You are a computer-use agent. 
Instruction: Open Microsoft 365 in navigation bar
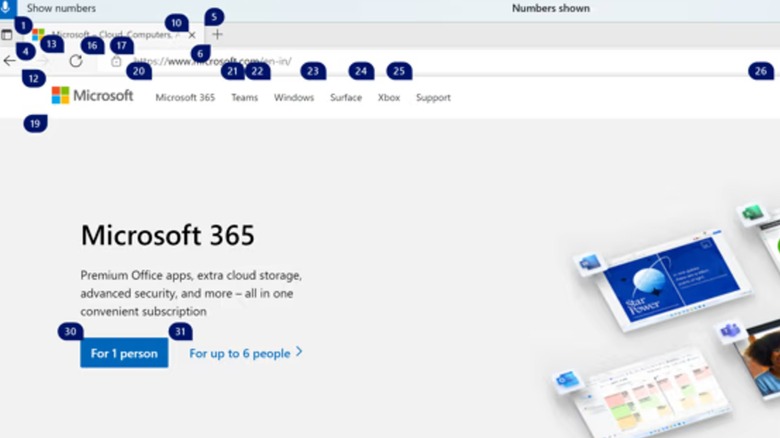pos(185,98)
